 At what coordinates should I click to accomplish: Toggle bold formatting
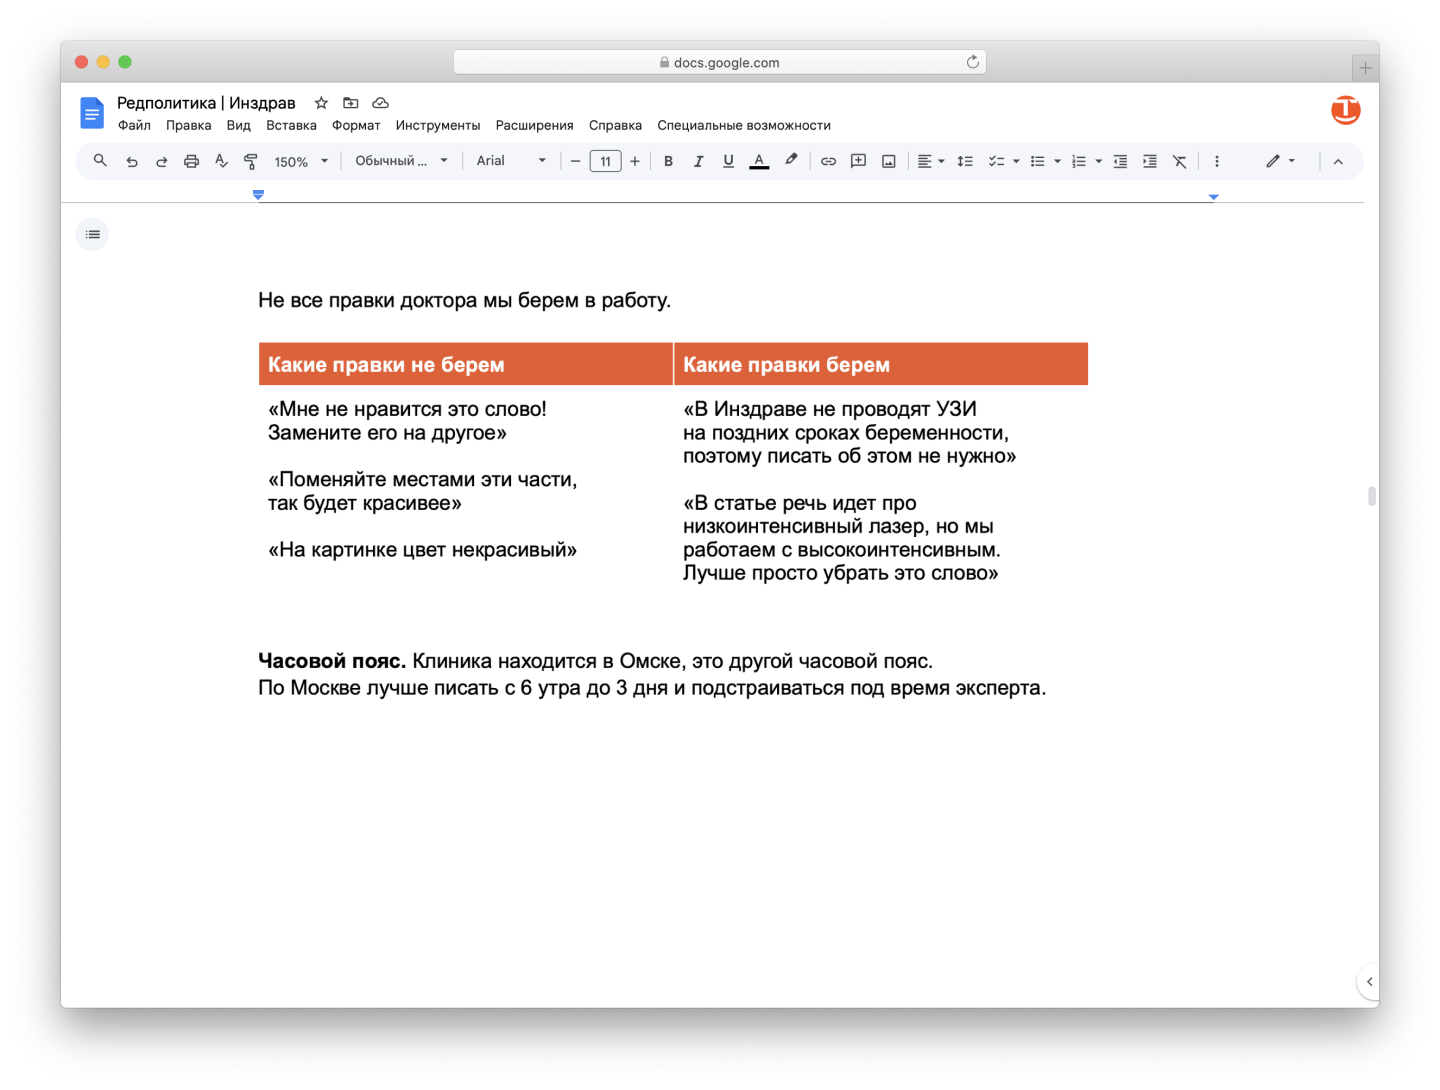[668, 161]
